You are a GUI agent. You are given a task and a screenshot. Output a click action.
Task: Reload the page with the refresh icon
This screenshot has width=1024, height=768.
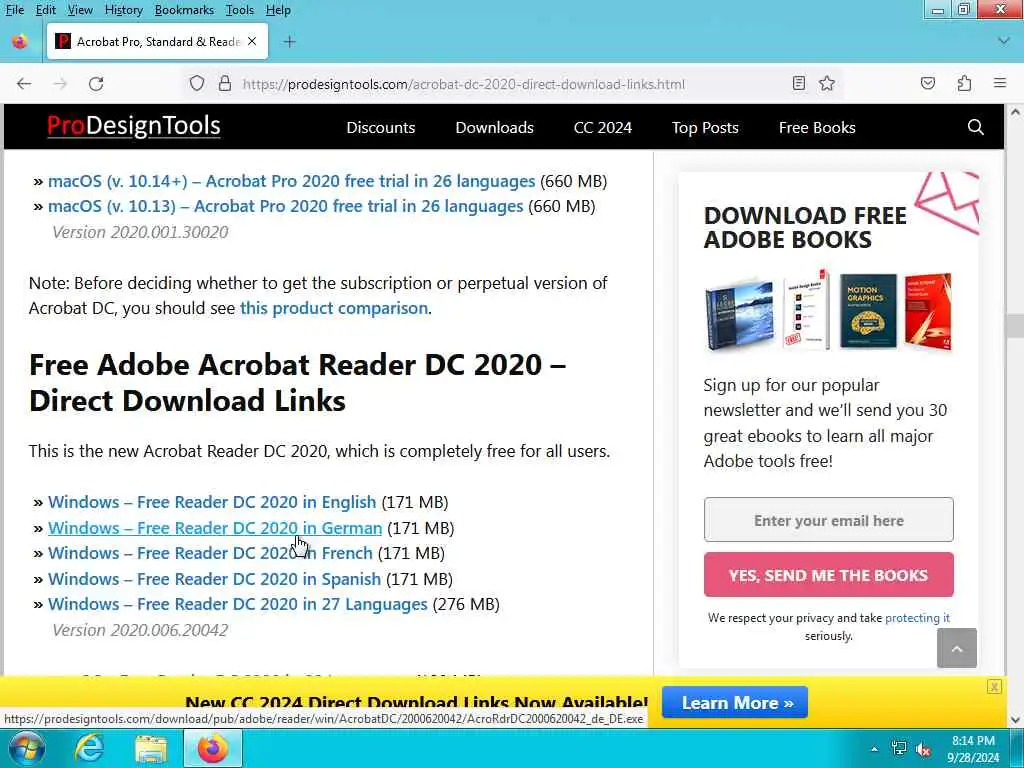pyautogui.click(x=96, y=84)
